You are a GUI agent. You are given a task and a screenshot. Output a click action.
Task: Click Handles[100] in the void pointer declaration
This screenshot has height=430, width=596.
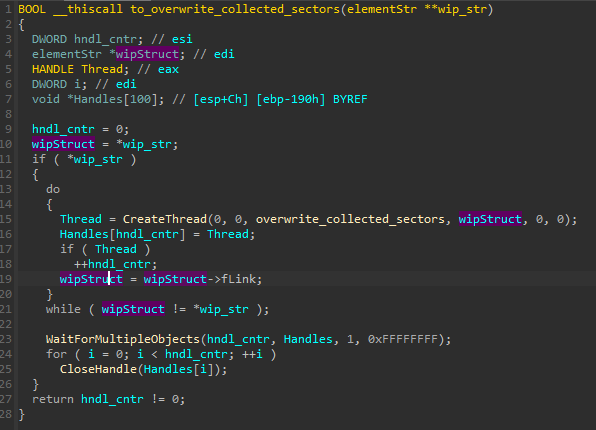[x=116, y=99]
